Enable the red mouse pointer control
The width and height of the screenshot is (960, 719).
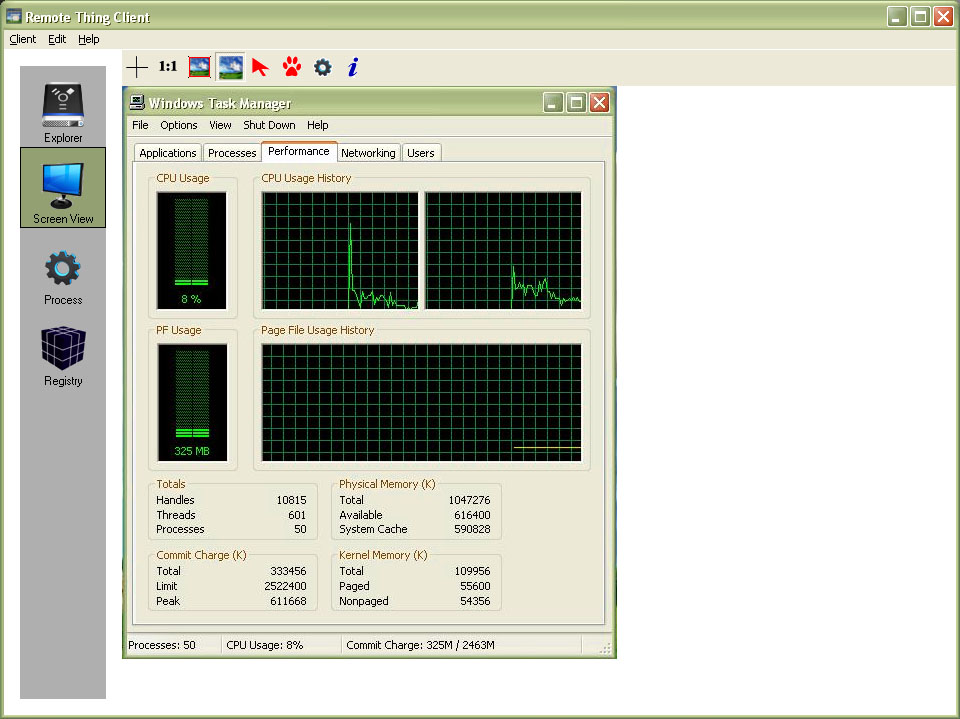point(260,67)
